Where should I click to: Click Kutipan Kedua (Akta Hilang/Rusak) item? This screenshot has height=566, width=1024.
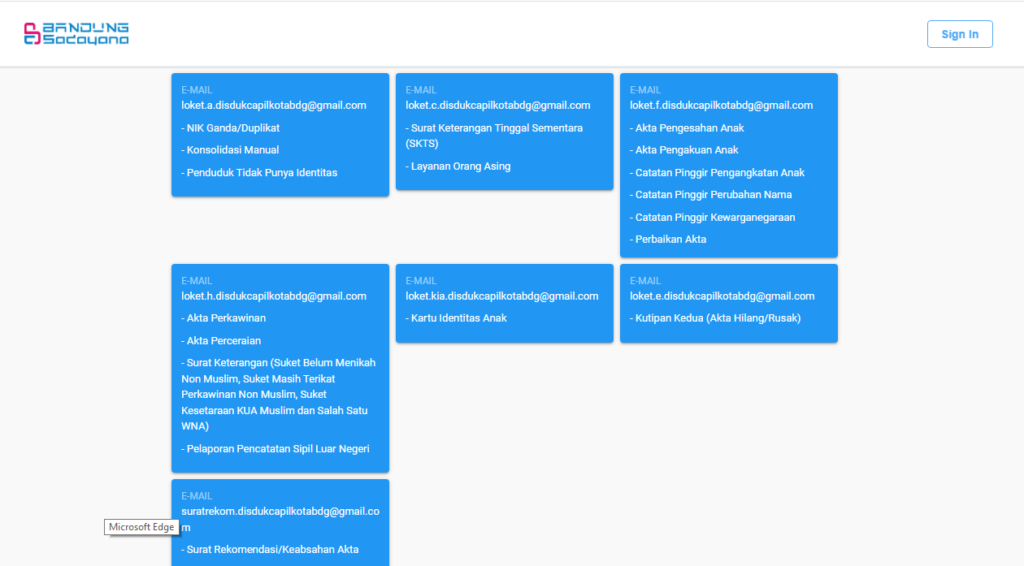pos(715,318)
